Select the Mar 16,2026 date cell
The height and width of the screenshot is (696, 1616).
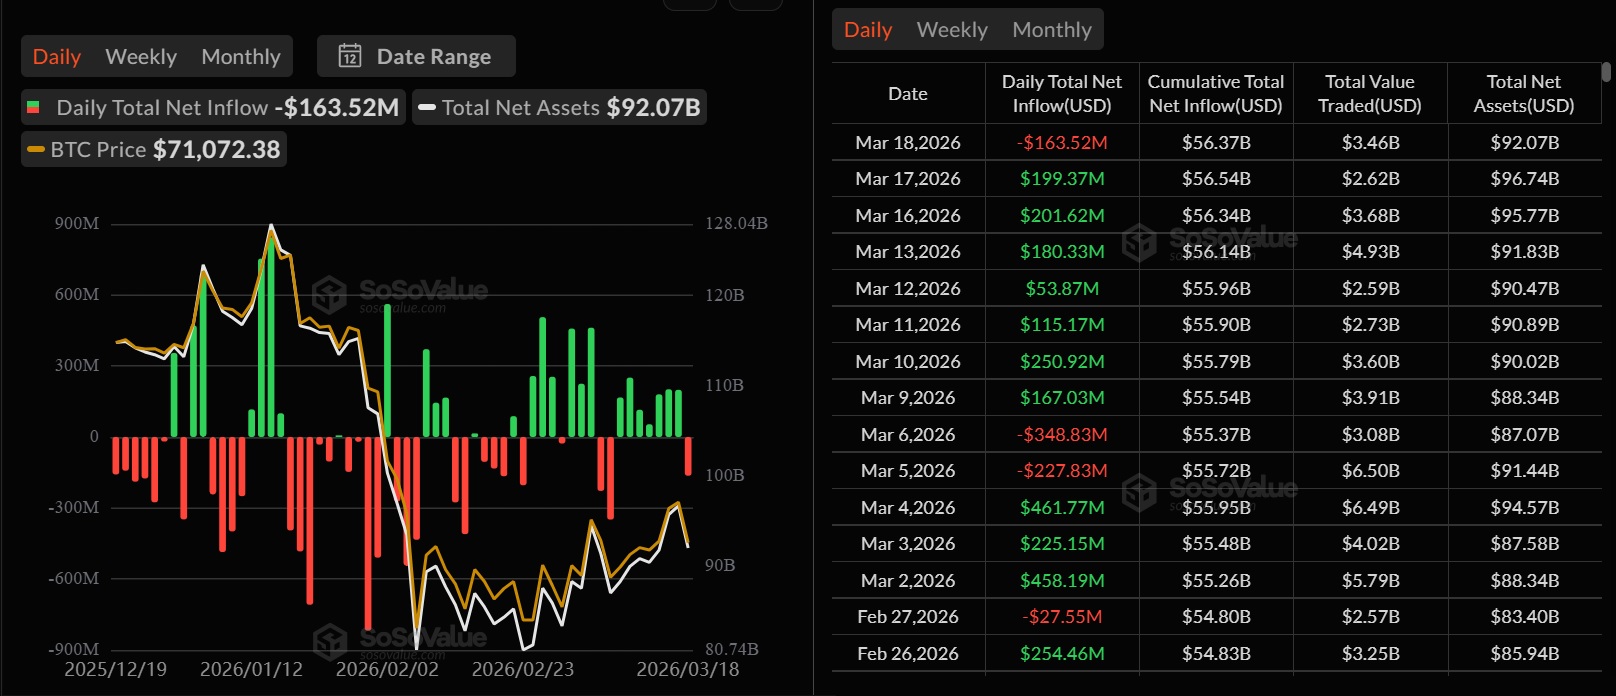(908, 216)
